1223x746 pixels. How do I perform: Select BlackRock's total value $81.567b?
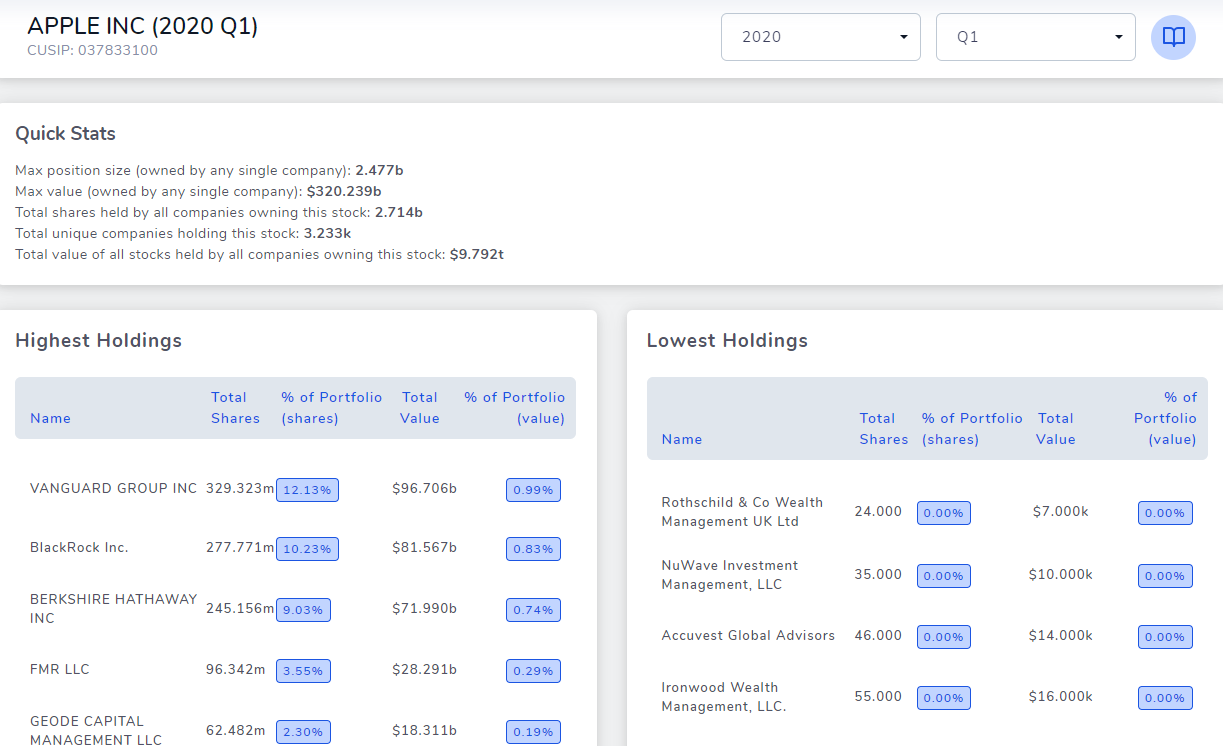click(424, 547)
